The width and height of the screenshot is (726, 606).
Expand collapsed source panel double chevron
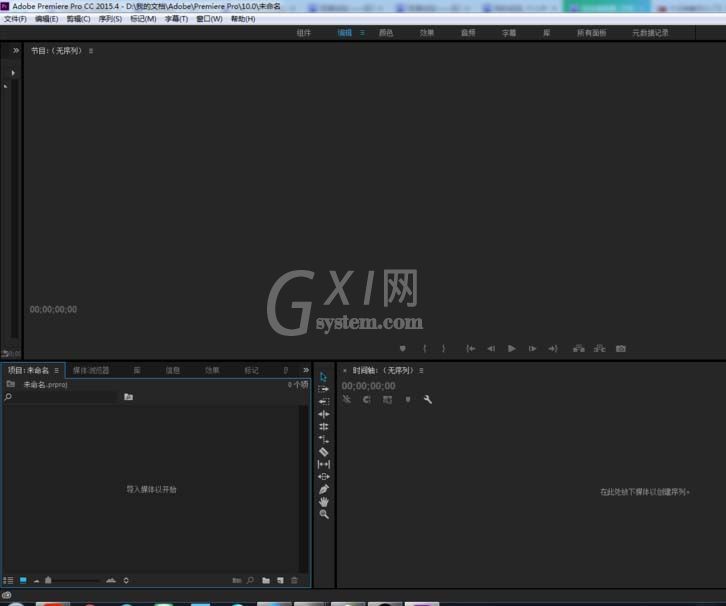pos(16,50)
